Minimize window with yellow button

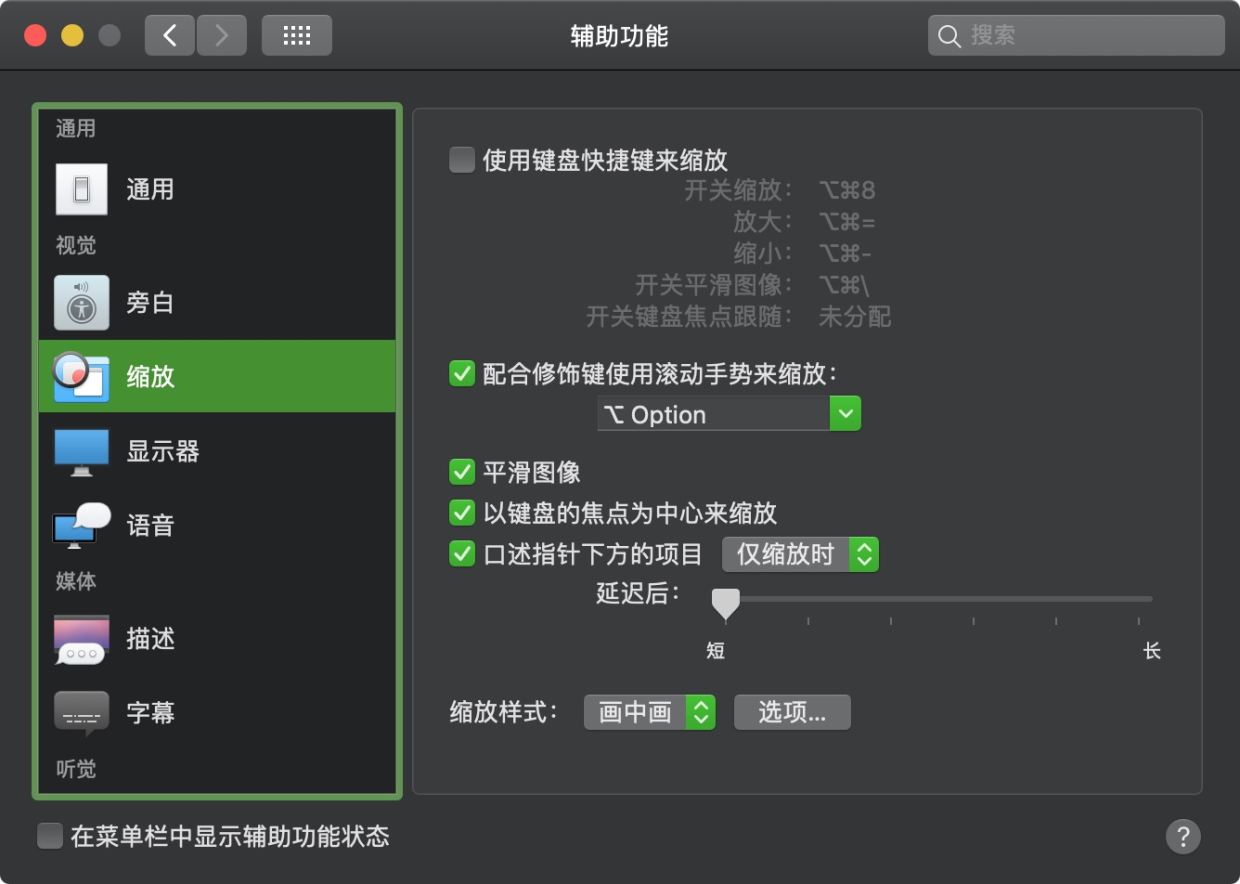tap(73, 36)
